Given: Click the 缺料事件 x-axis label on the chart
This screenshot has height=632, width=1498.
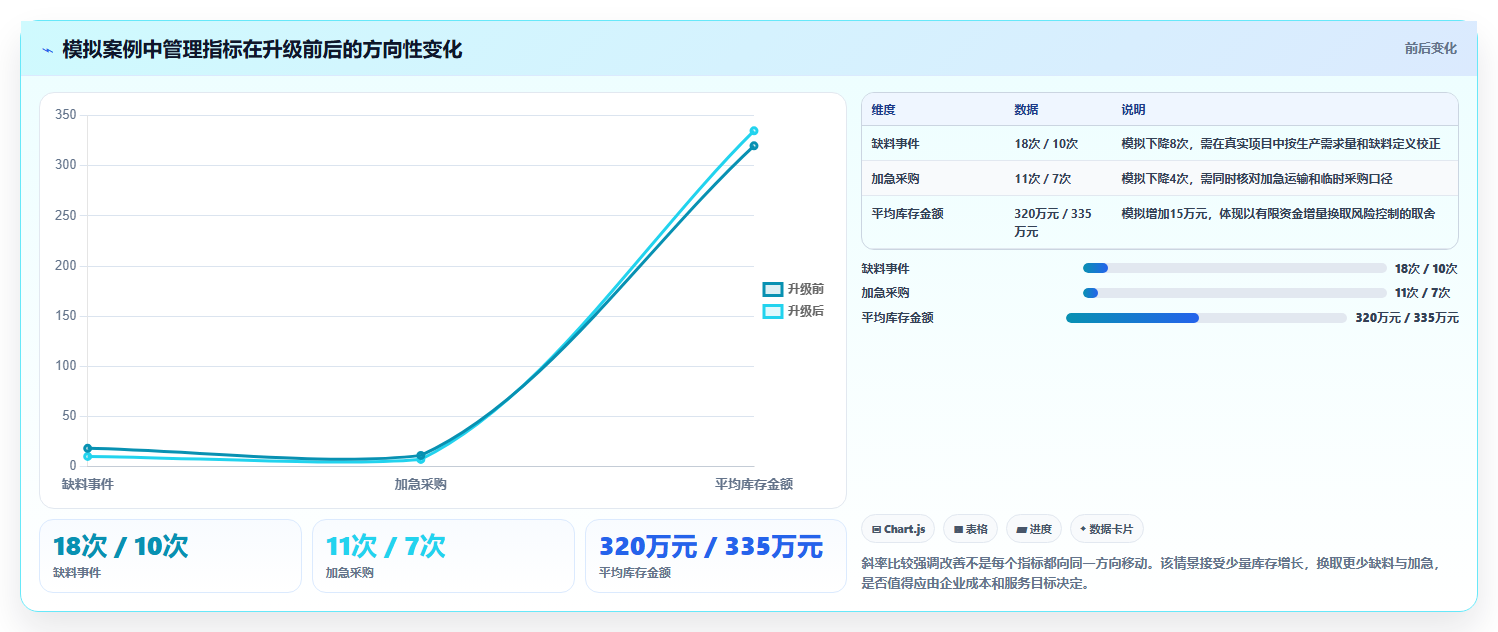Looking at the screenshot, I should click(88, 484).
